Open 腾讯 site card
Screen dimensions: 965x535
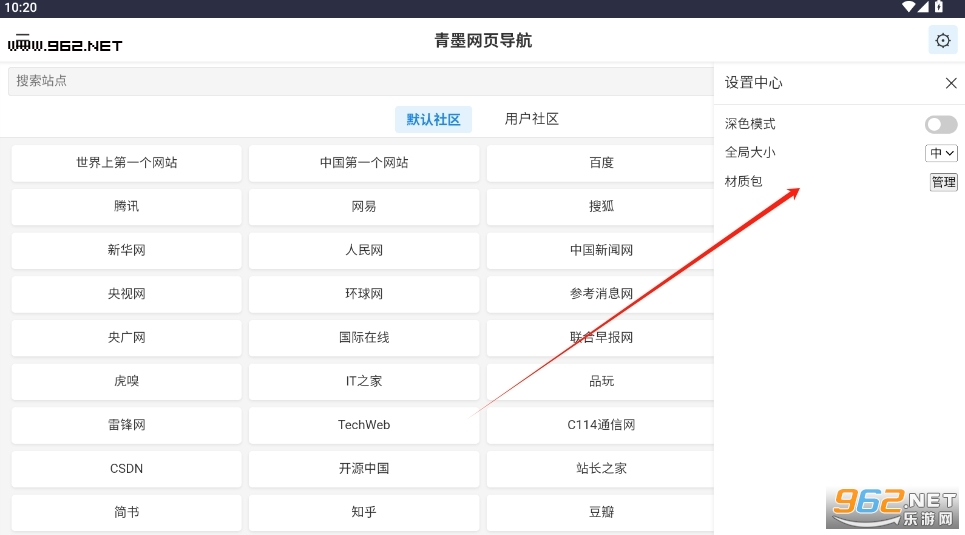tap(126, 206)
